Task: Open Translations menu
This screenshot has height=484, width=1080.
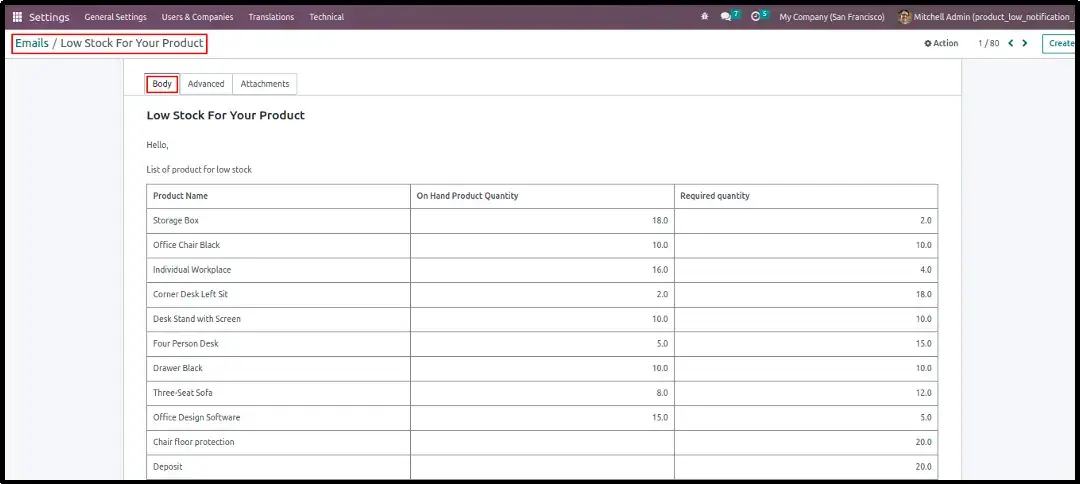Action: pyautogui.click(x=271, y=17)
